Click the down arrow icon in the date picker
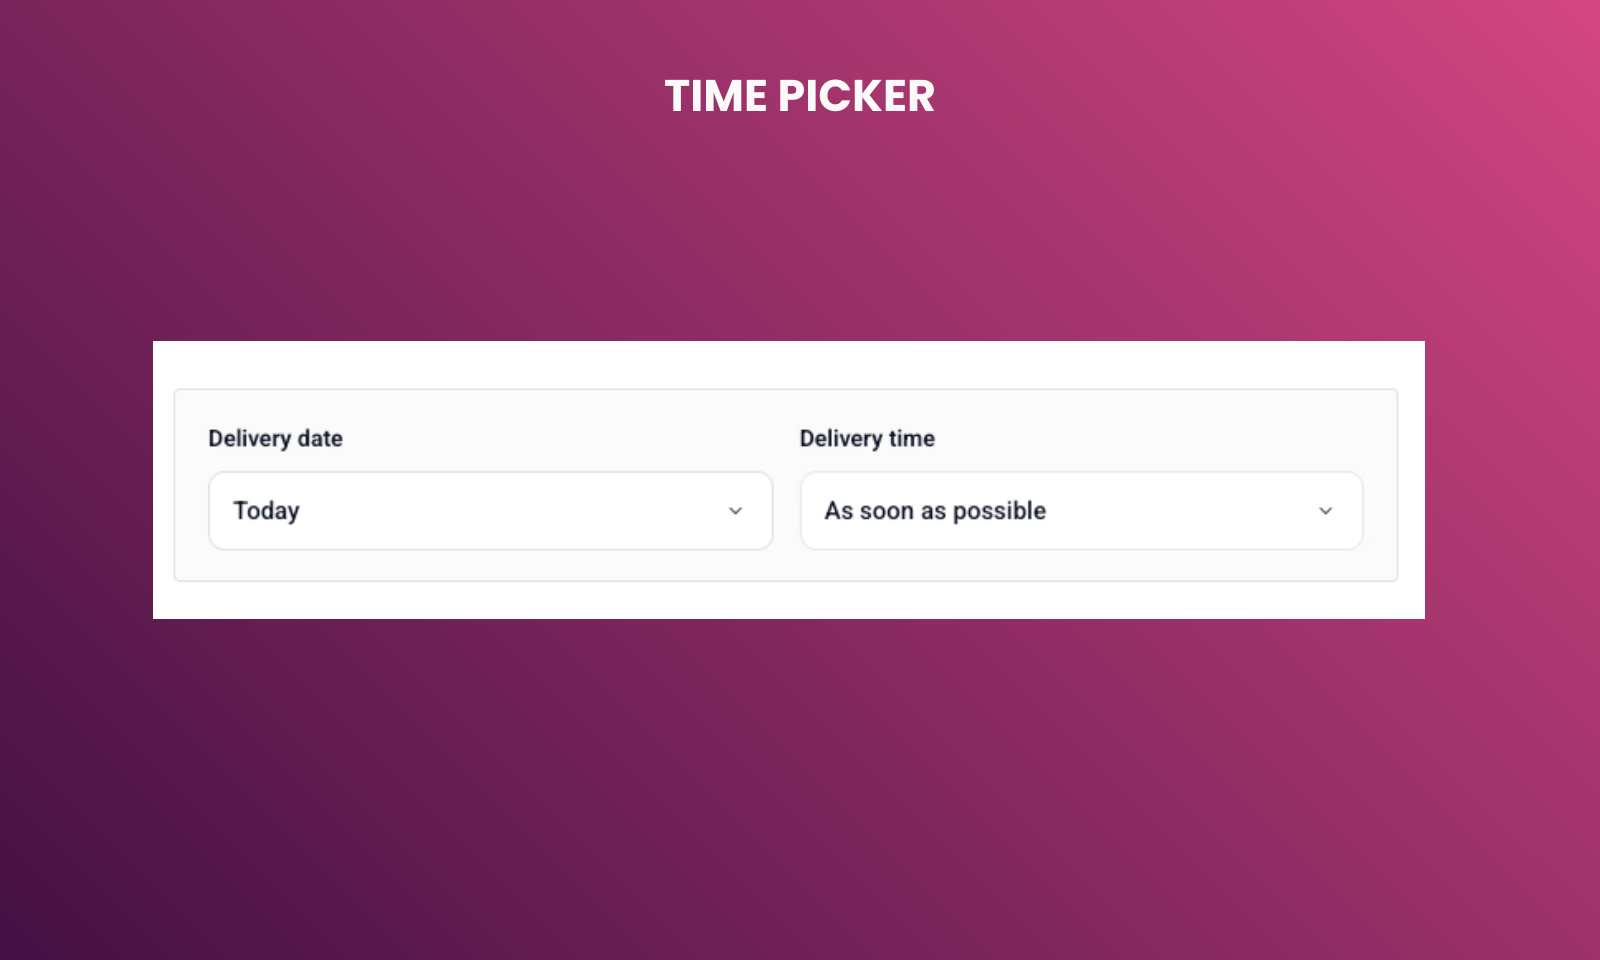This screenshot has width=1600, height=960. click(736, 511)
